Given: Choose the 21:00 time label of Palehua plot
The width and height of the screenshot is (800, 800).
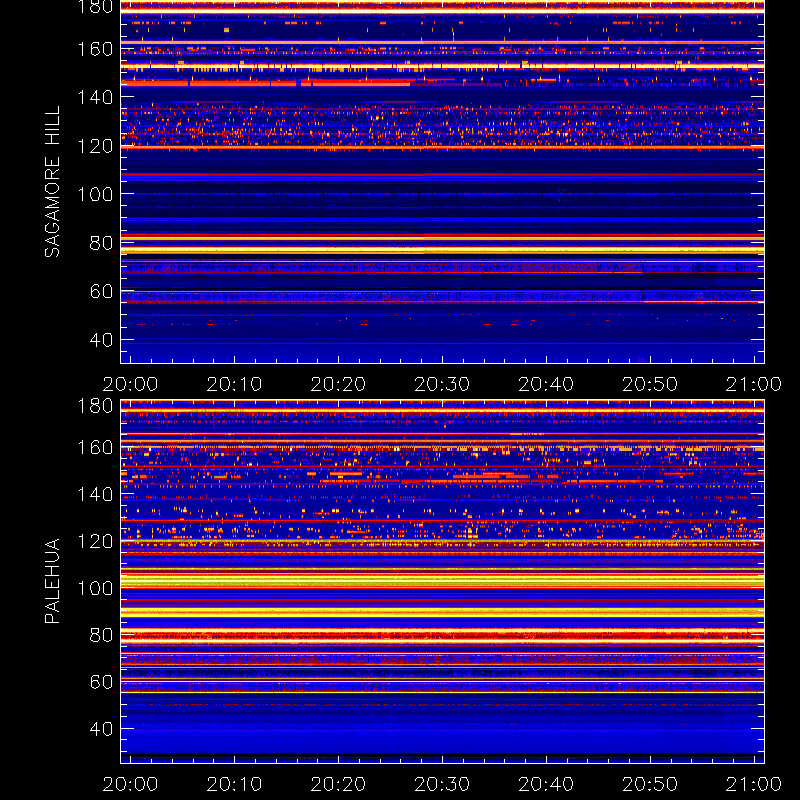Looking at the screenshot, I should (754, 784).
